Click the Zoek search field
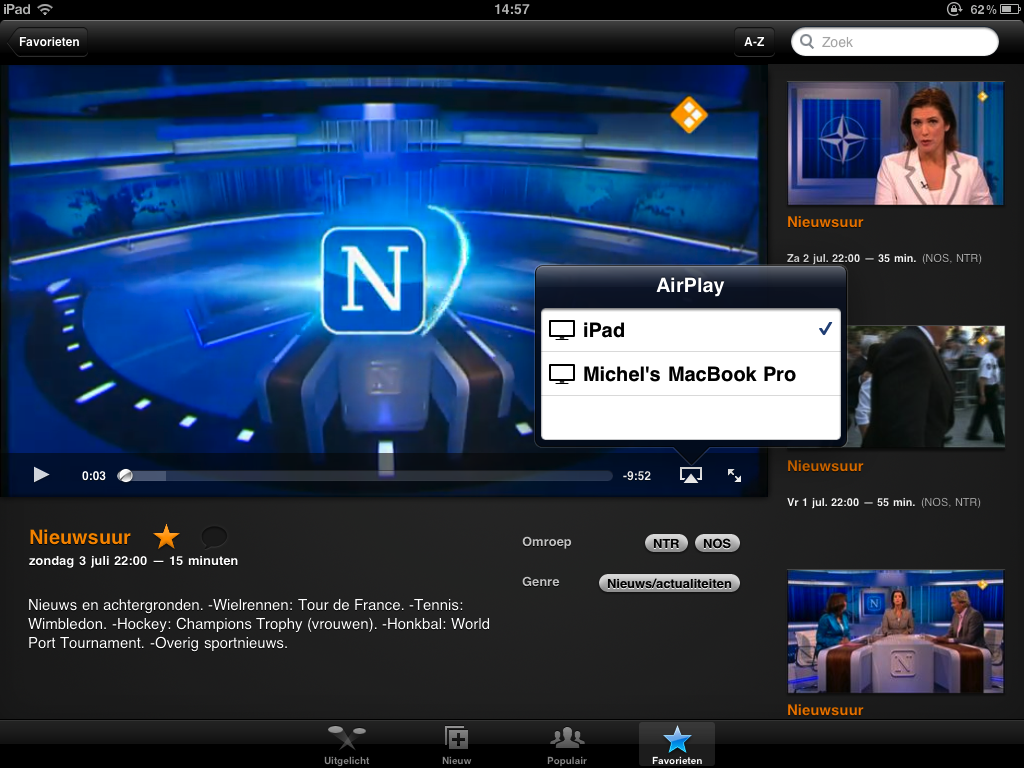The image size is (1024, 768). (x=895, y=42)
